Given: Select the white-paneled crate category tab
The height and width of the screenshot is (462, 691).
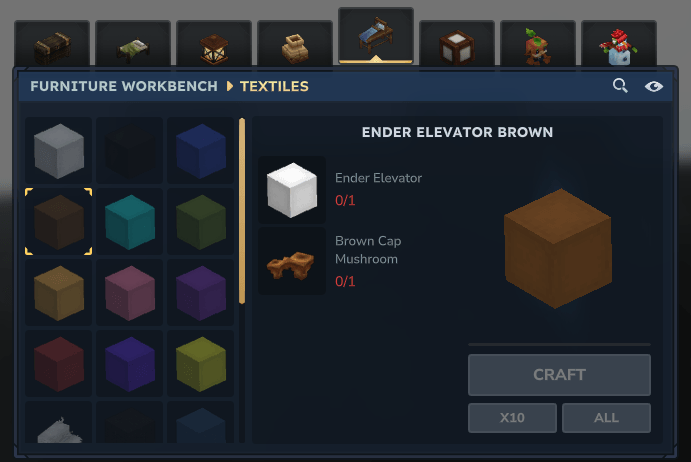Looking at the screenshot, I should pyautogui.click(x=457, y=44).
